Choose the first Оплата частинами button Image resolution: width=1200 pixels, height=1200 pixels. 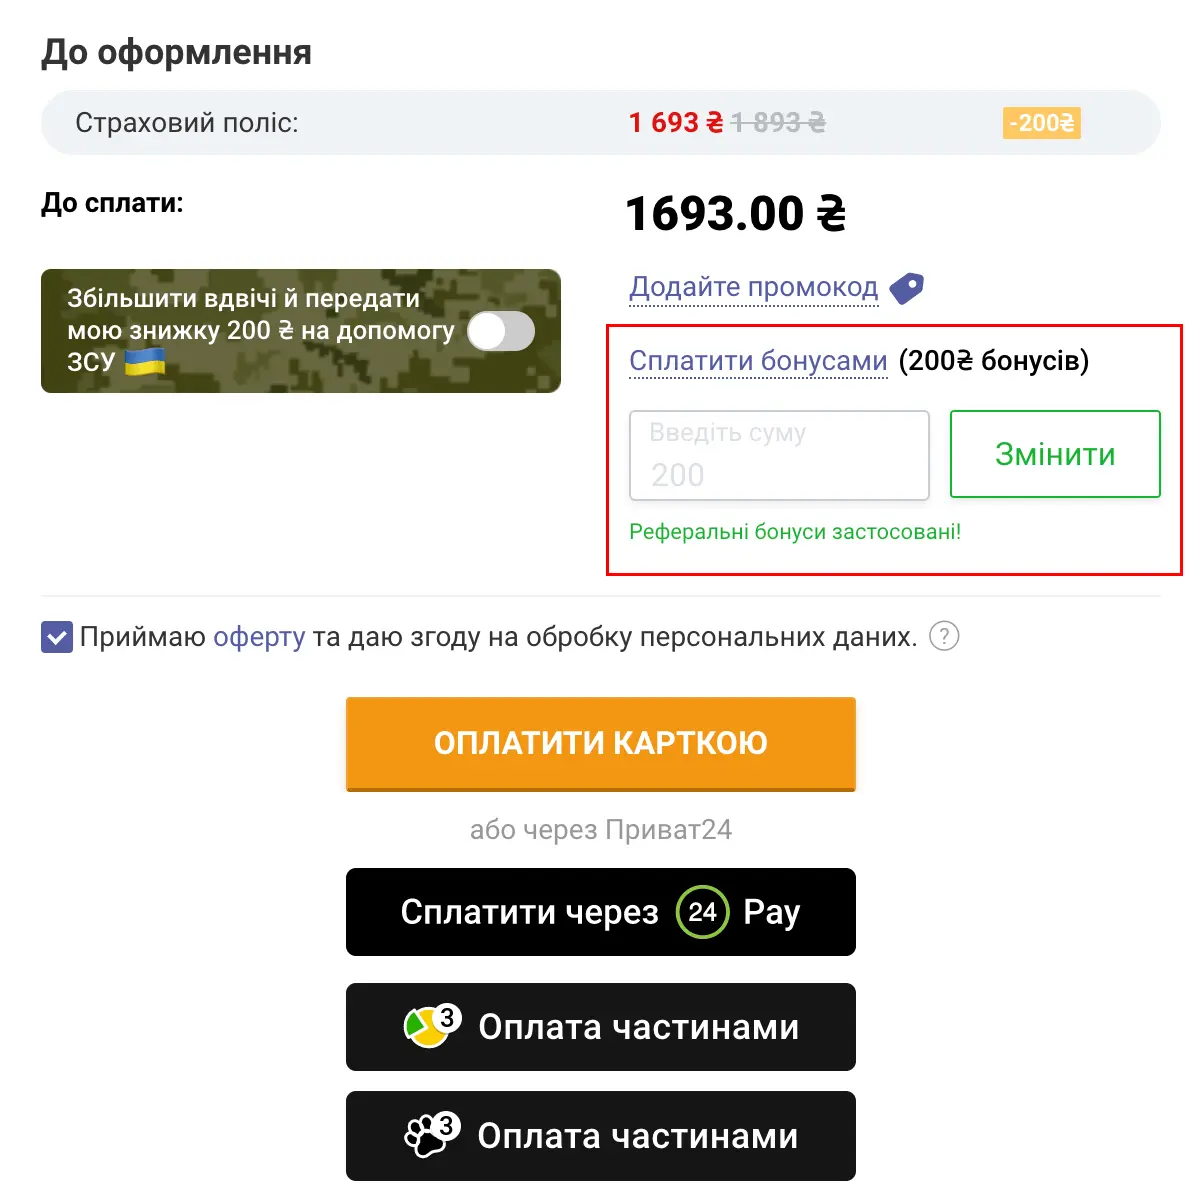click(601, 1027)
